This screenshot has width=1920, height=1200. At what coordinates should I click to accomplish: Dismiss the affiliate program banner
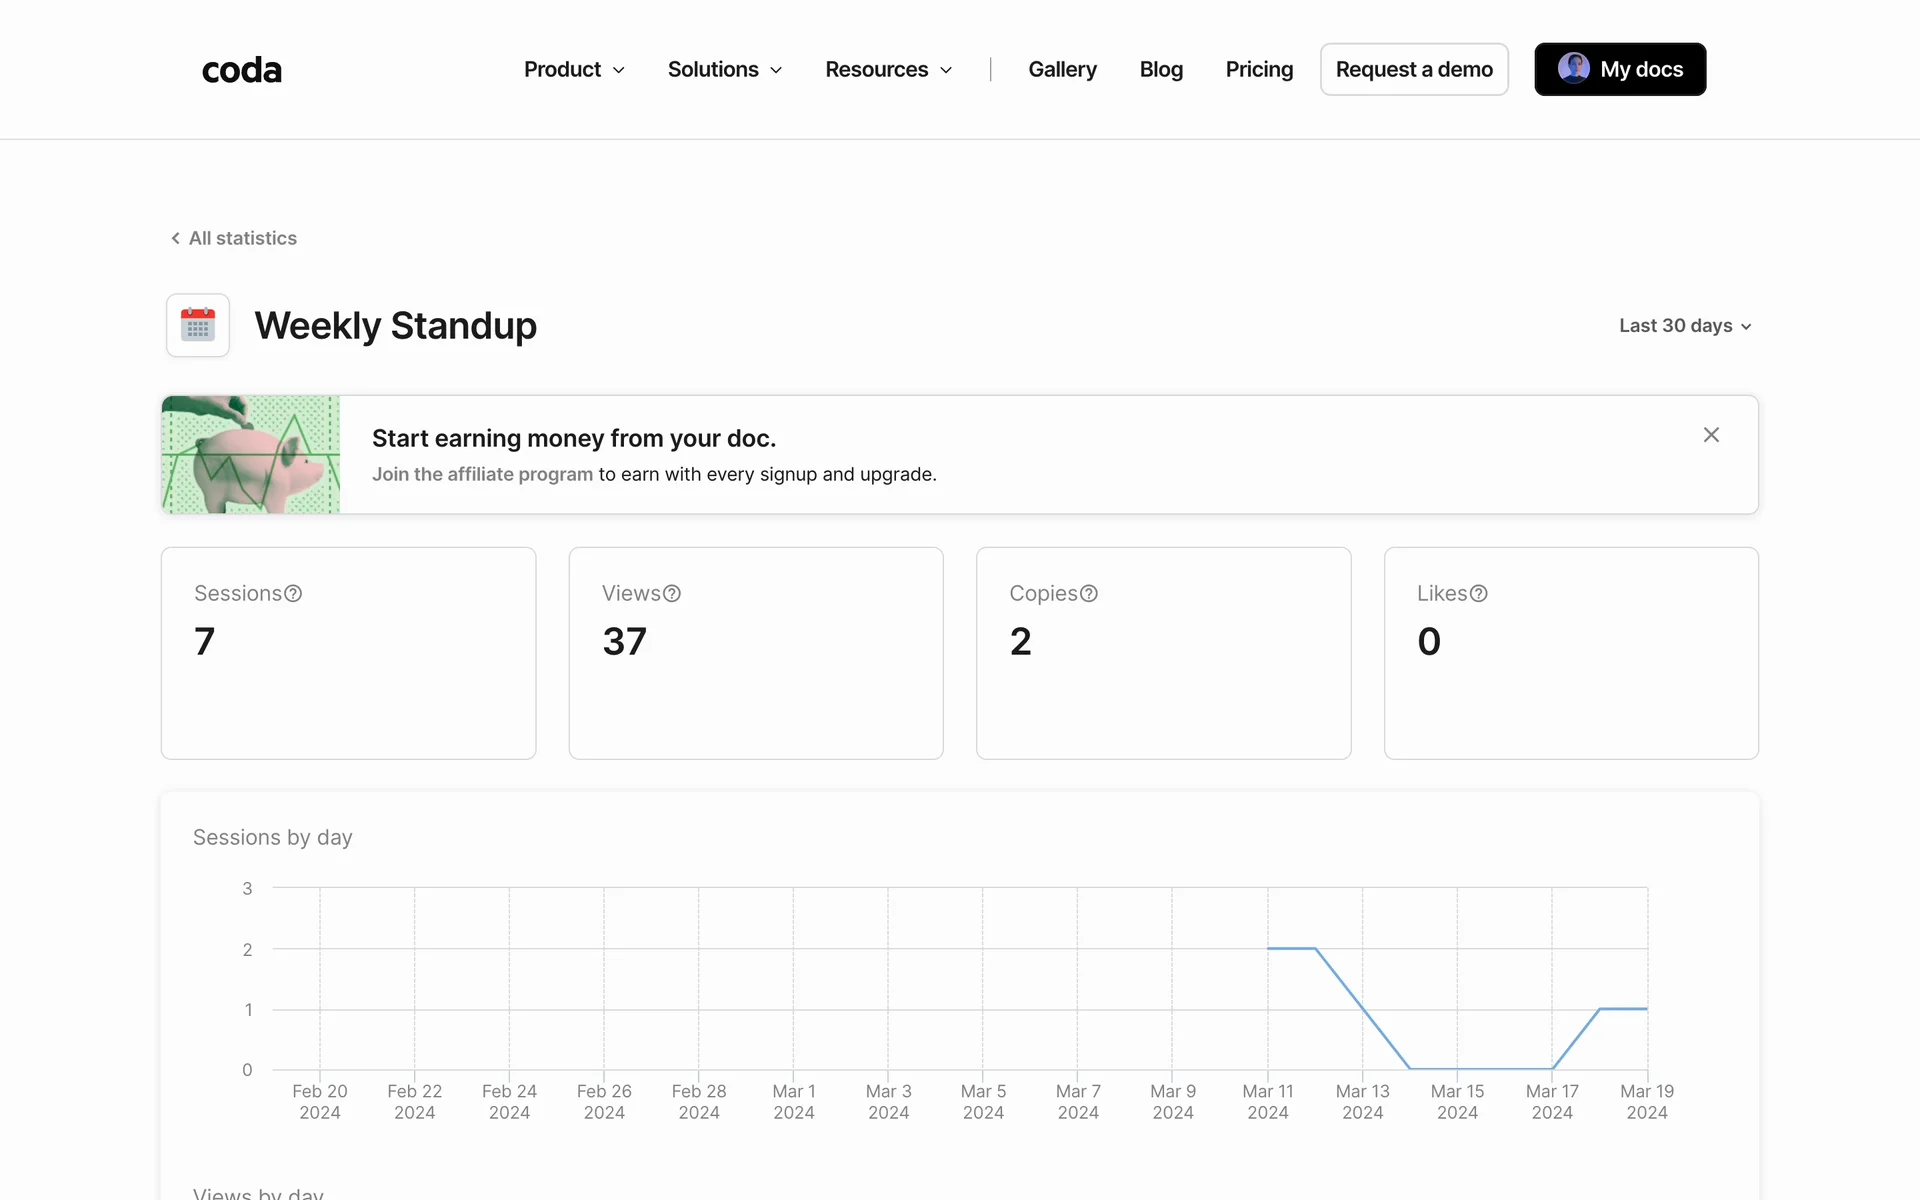tap(1711, 435)
